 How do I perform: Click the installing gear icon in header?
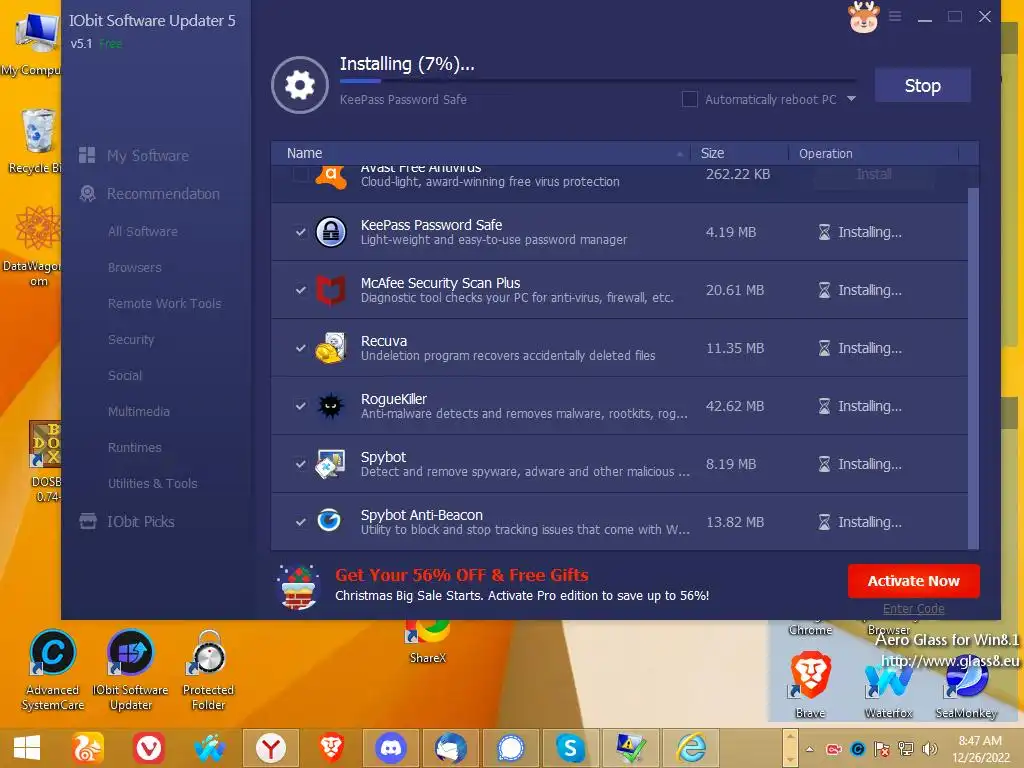300,85
